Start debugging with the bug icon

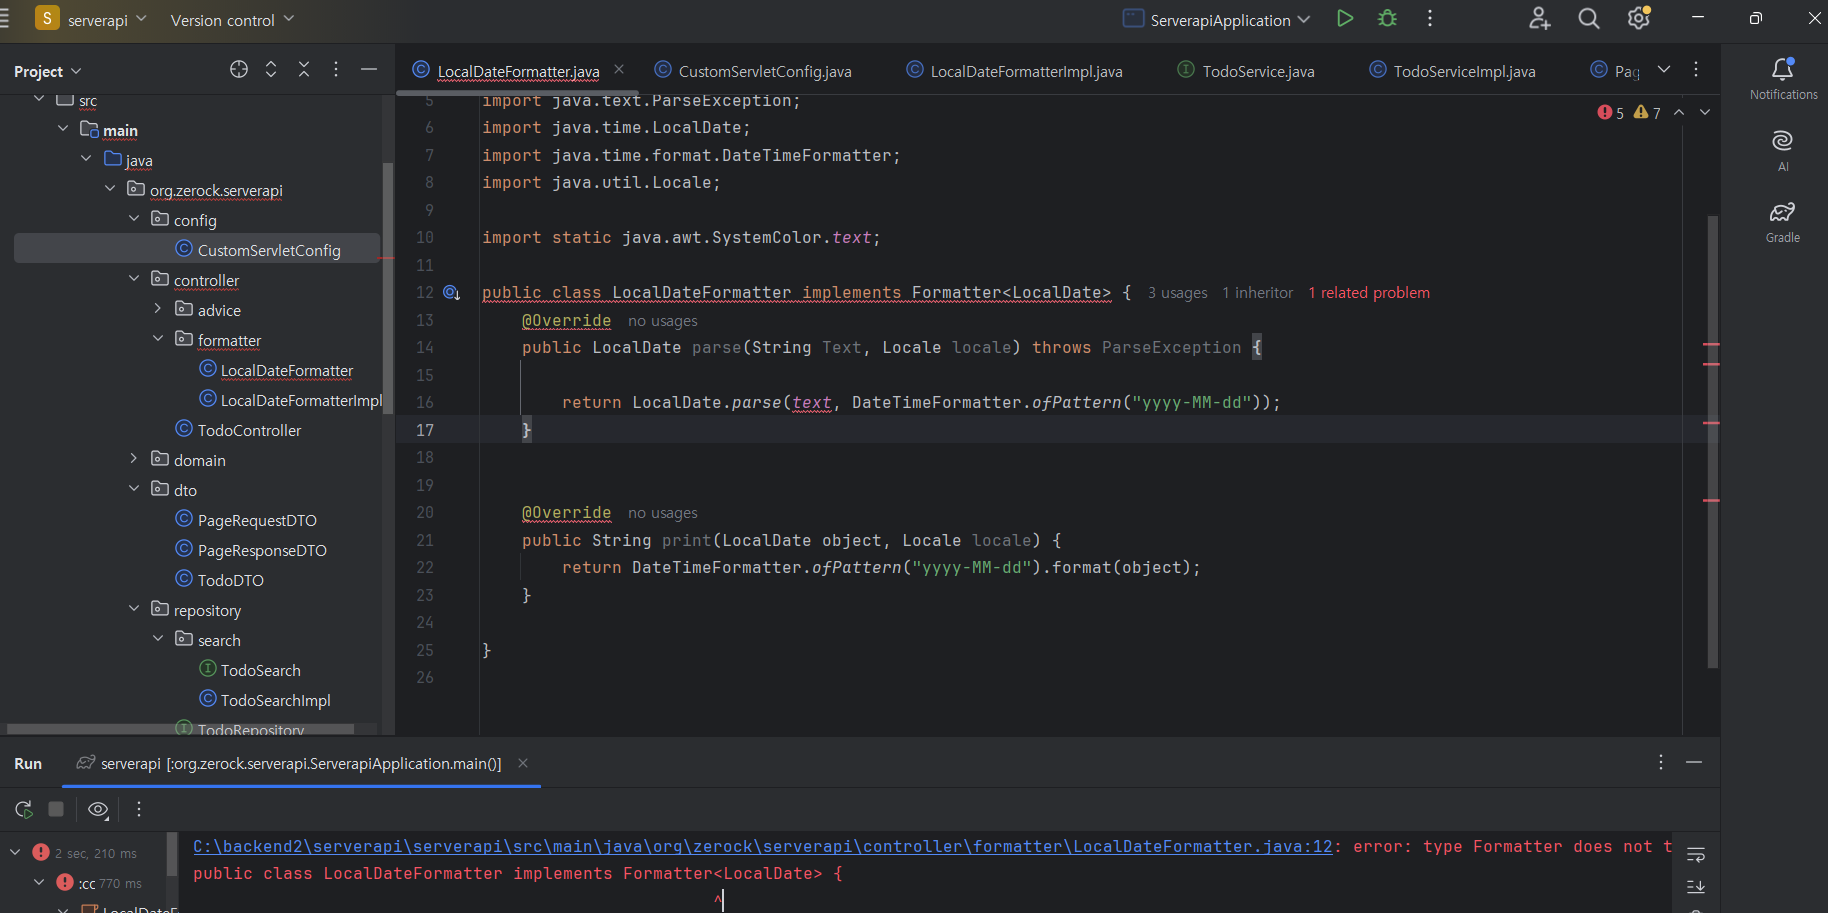(x=1387, y=19)
